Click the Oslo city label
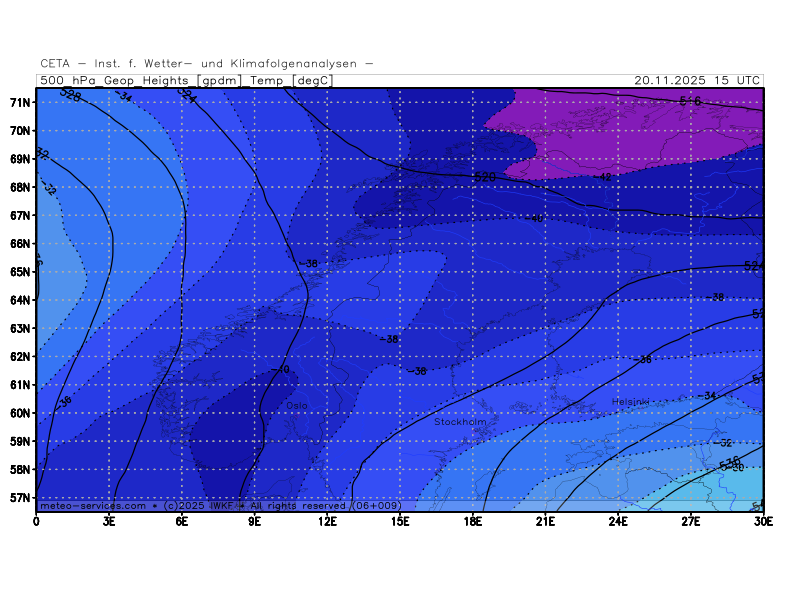 pos(297,405)
